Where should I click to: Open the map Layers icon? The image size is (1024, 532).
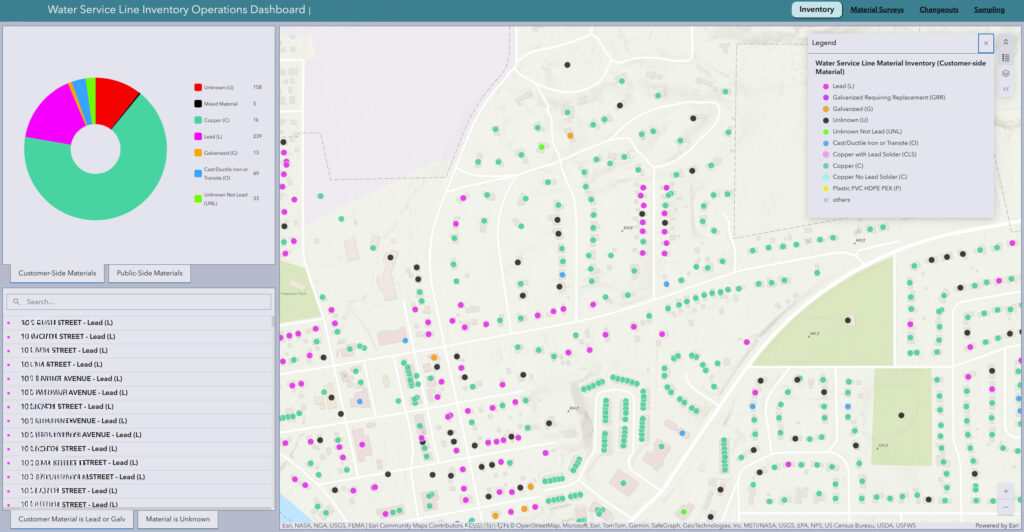(1006, 73)
